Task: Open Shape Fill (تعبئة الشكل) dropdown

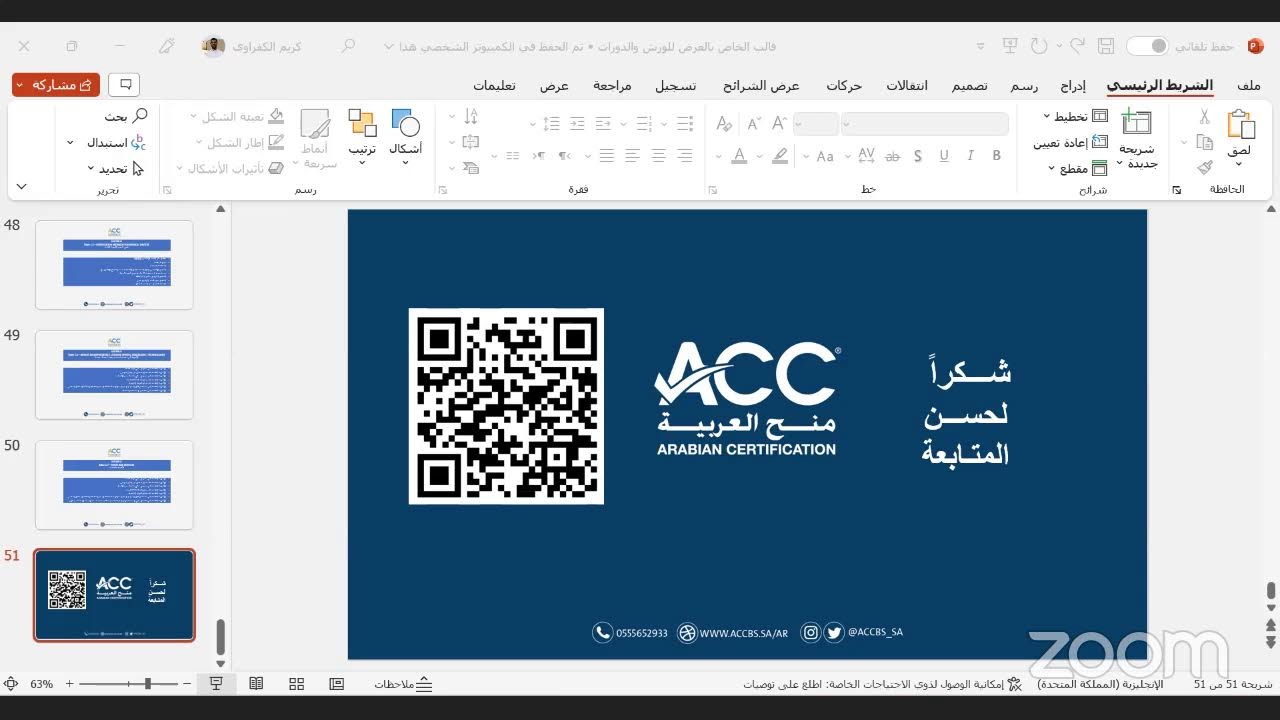Action: click(x=236, y=117)
